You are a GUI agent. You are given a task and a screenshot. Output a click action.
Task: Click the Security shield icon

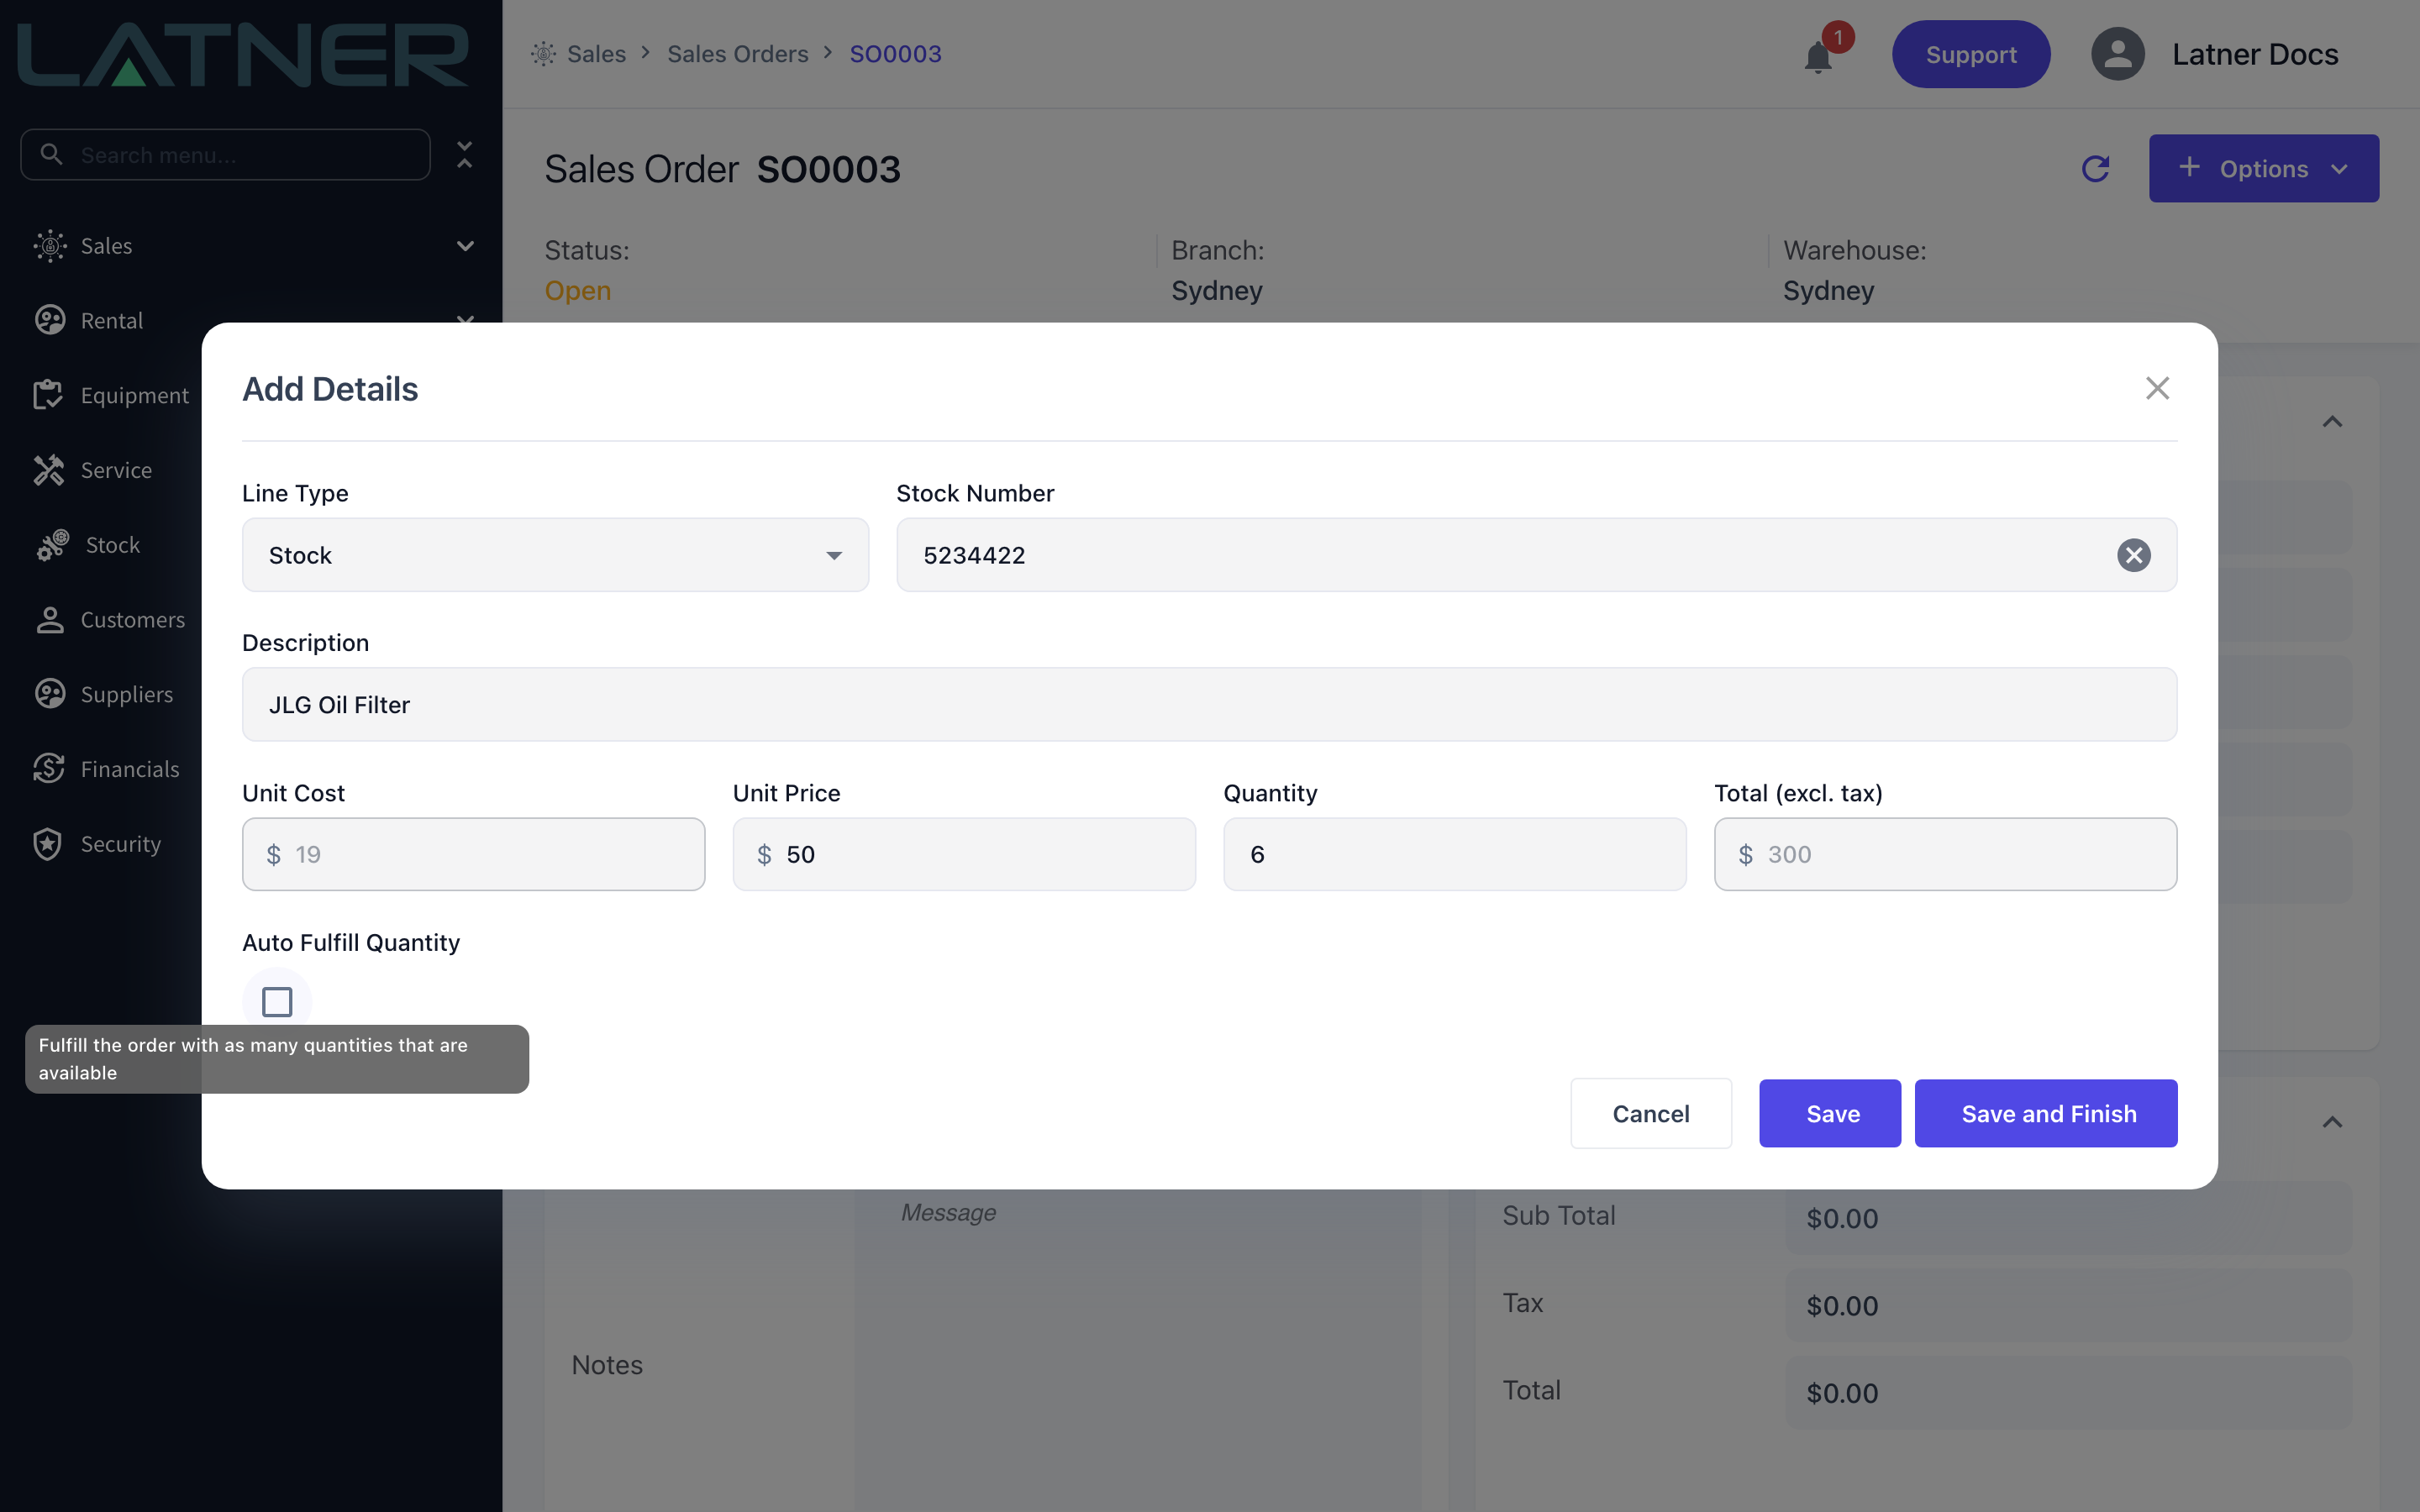click(x=48, y=844)
